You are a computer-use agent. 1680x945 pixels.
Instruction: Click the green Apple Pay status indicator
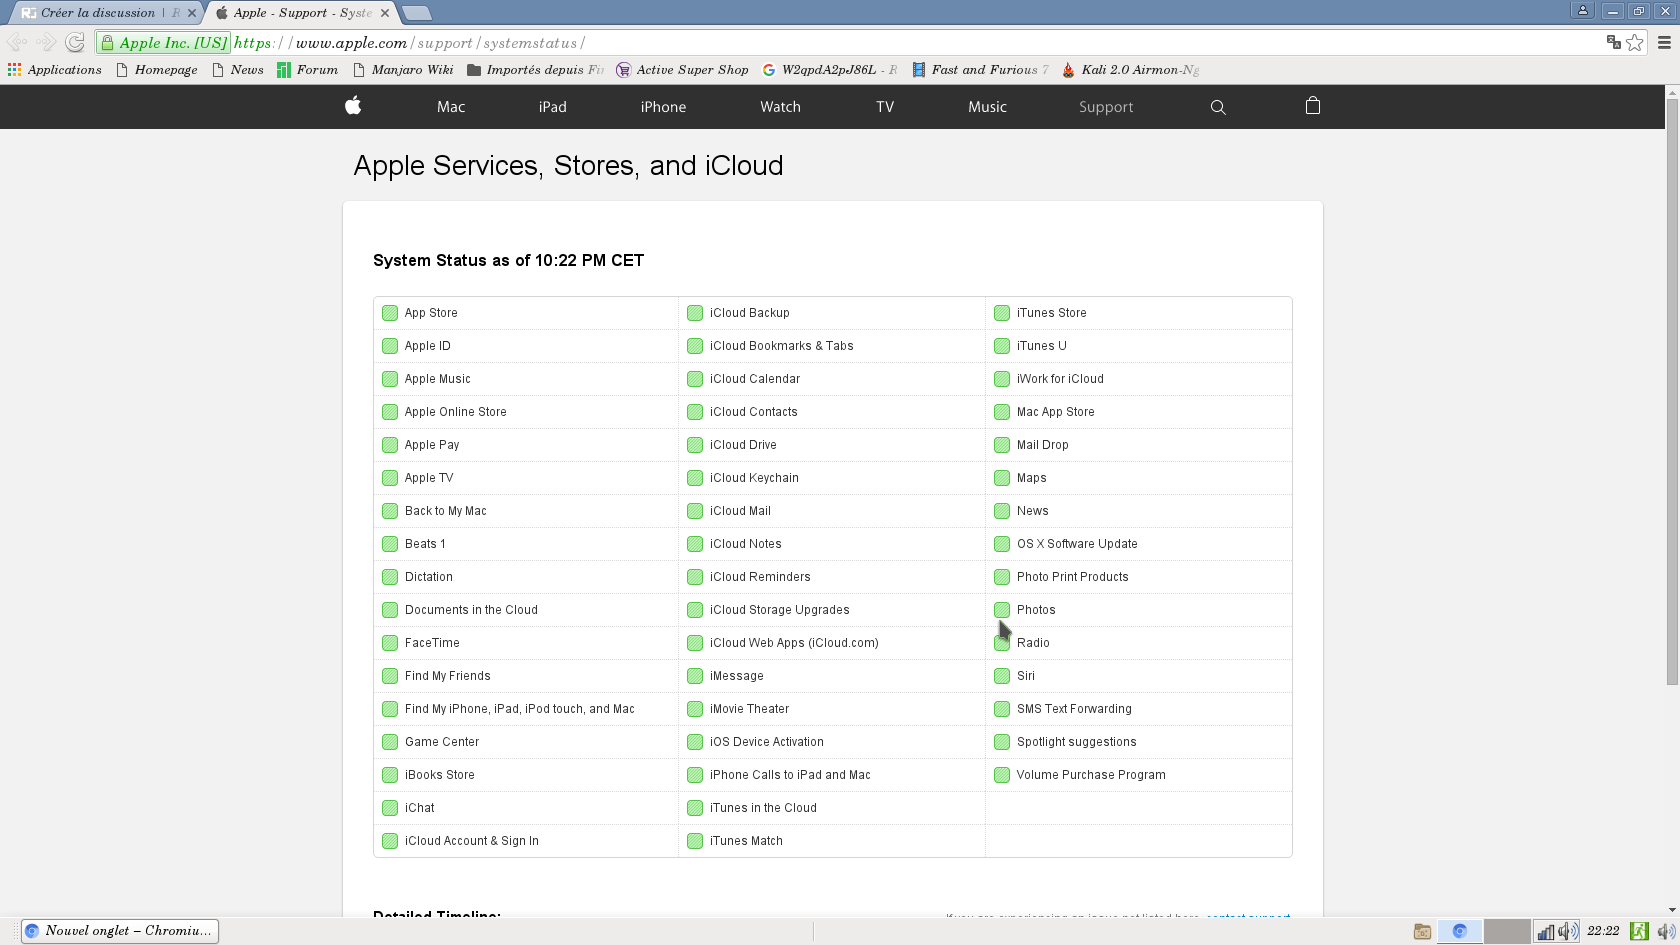click(x=390, y=445)
